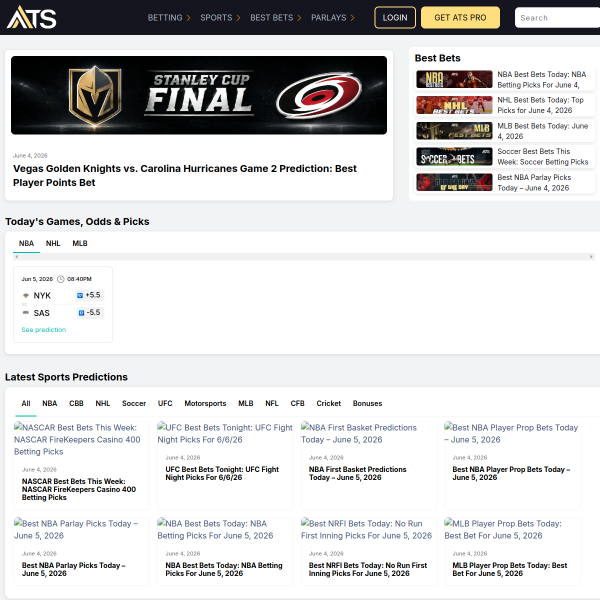Click the LOGIN button
This screenshot has width=600, height=600.
pos(395,18)
